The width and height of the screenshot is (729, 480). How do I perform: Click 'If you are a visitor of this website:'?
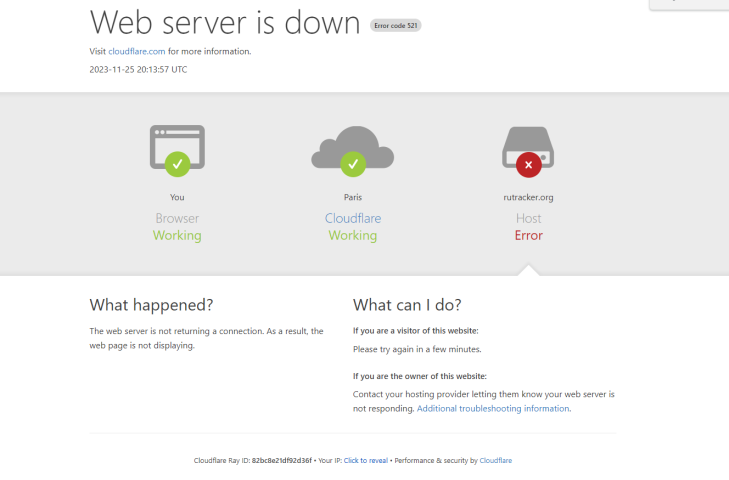point(416,331)
